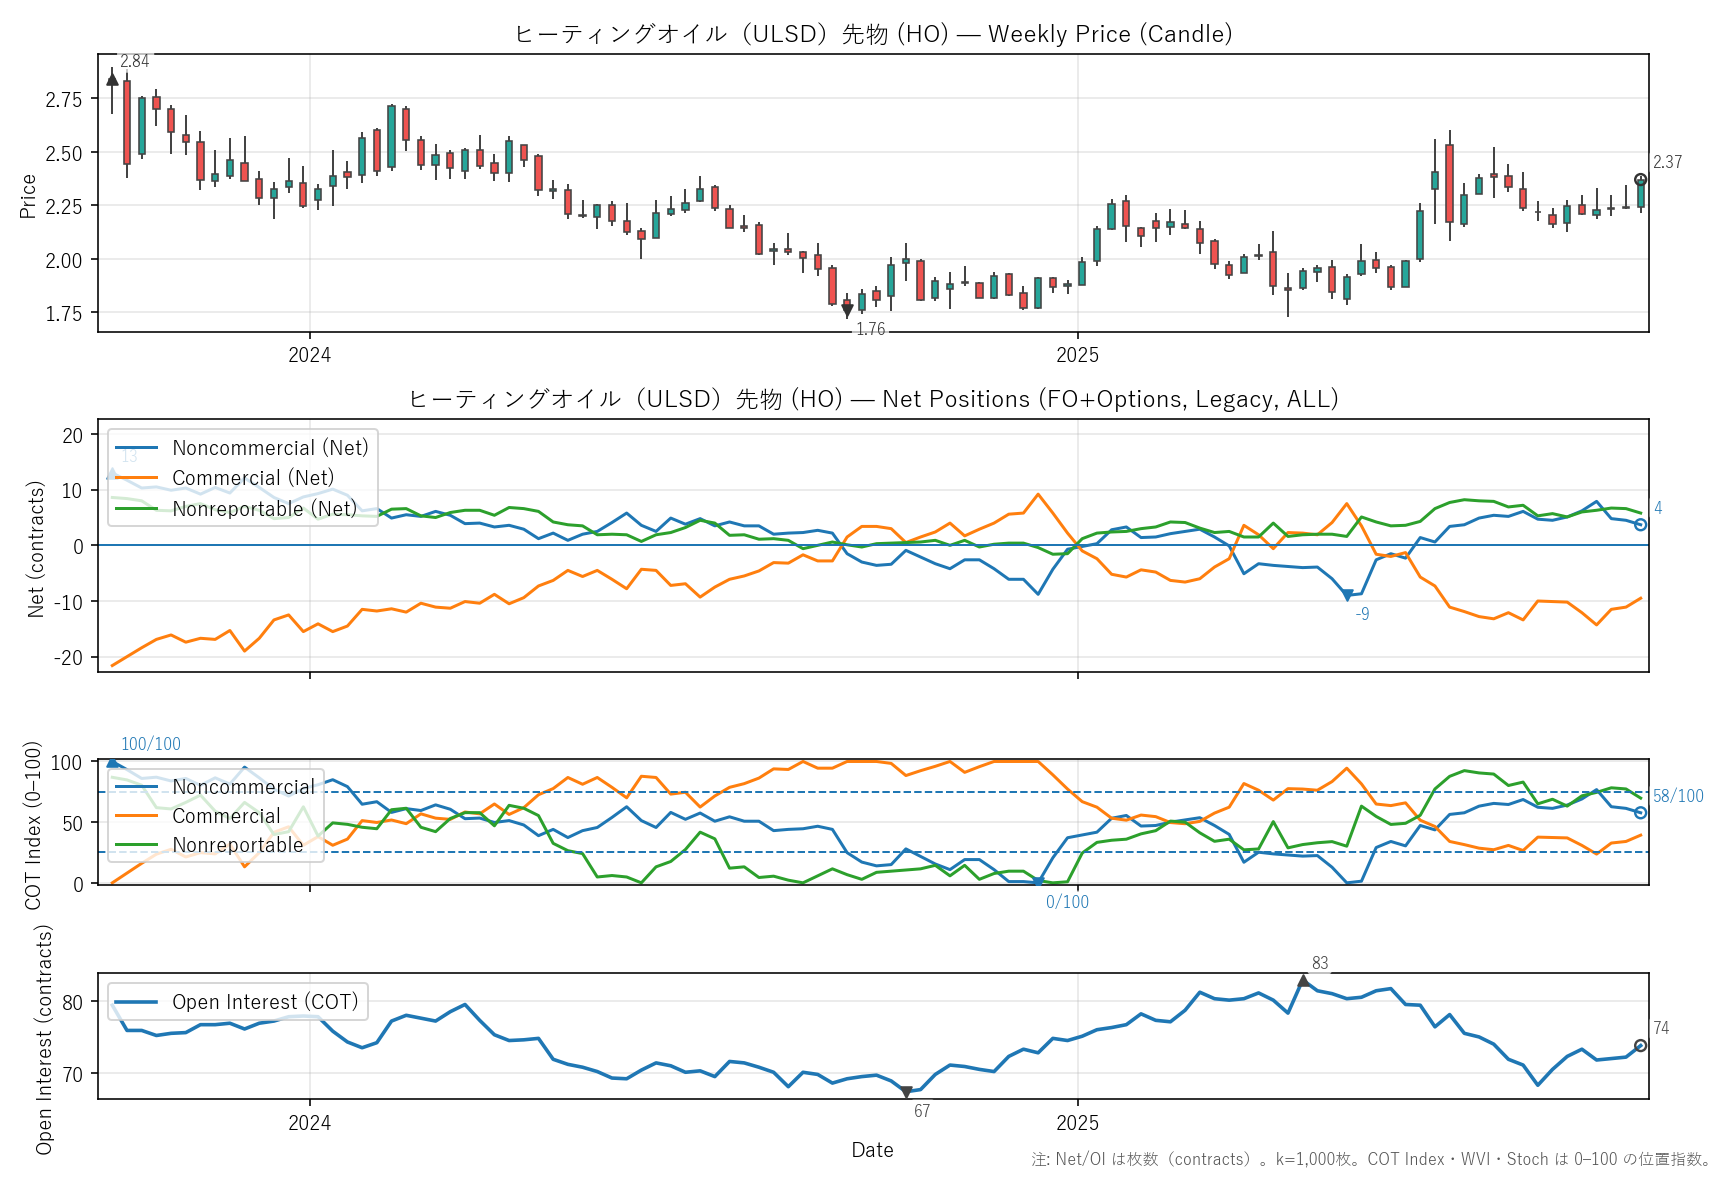Click the Weekly Price (Candle) chart title
The height and width of the screenshot is (1180, 1728).
pos(872,34)
